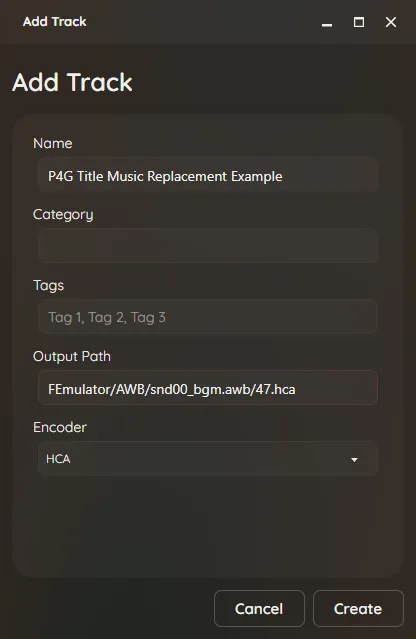
Task: Click the Add Track title bar caption
Action: point(55,22)
